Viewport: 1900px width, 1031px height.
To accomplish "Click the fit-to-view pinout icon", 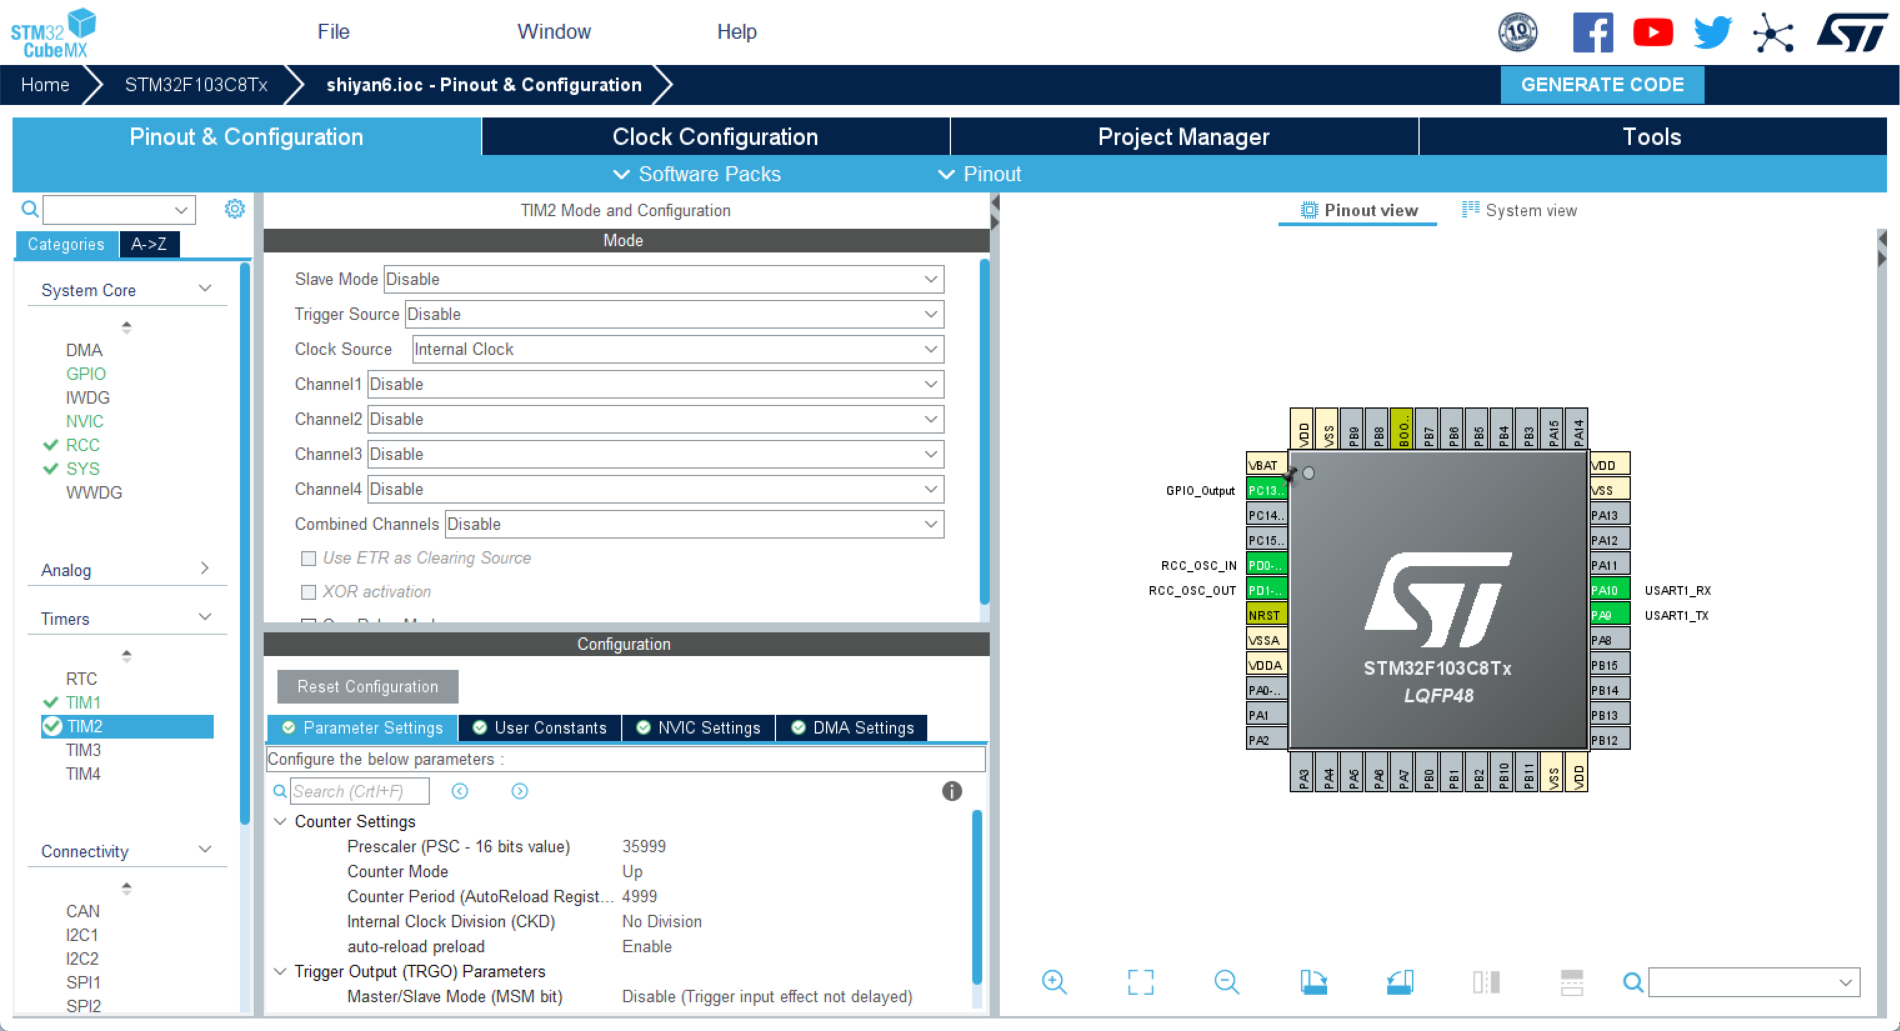I will point(1140,982).
